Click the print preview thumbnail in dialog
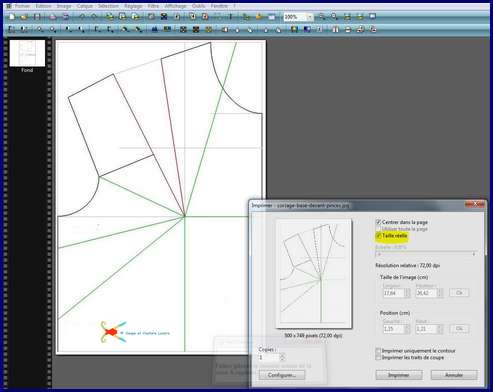This screenshot has width=493, height=392. pos(314,273)
